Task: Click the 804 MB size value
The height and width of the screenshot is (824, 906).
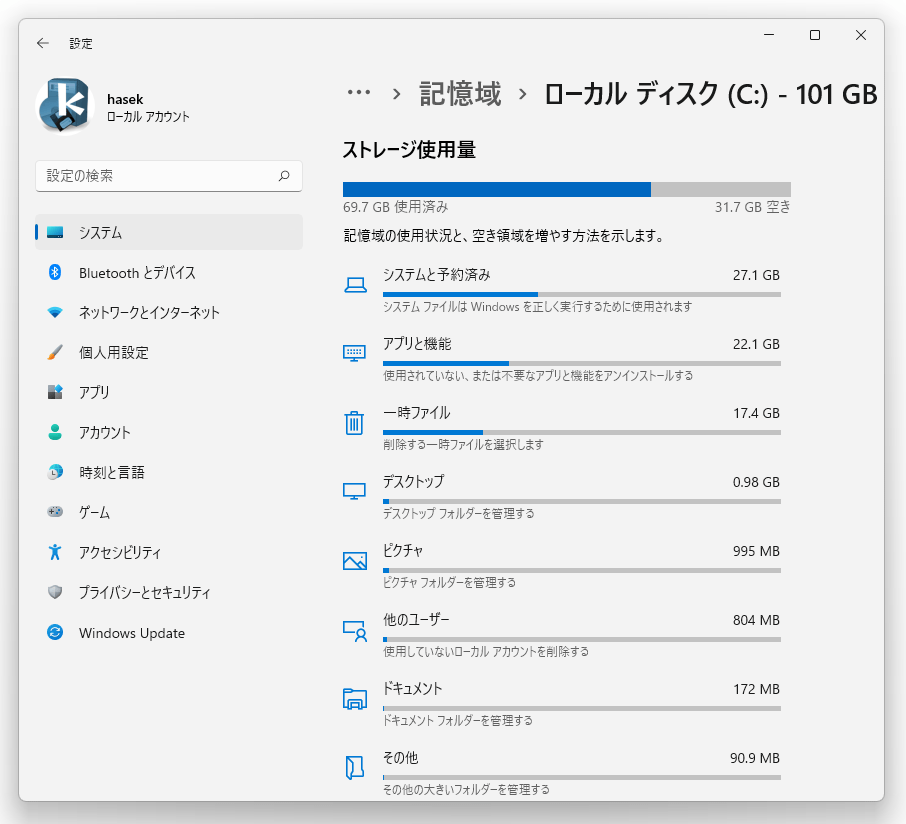Action: pos(756,620)
